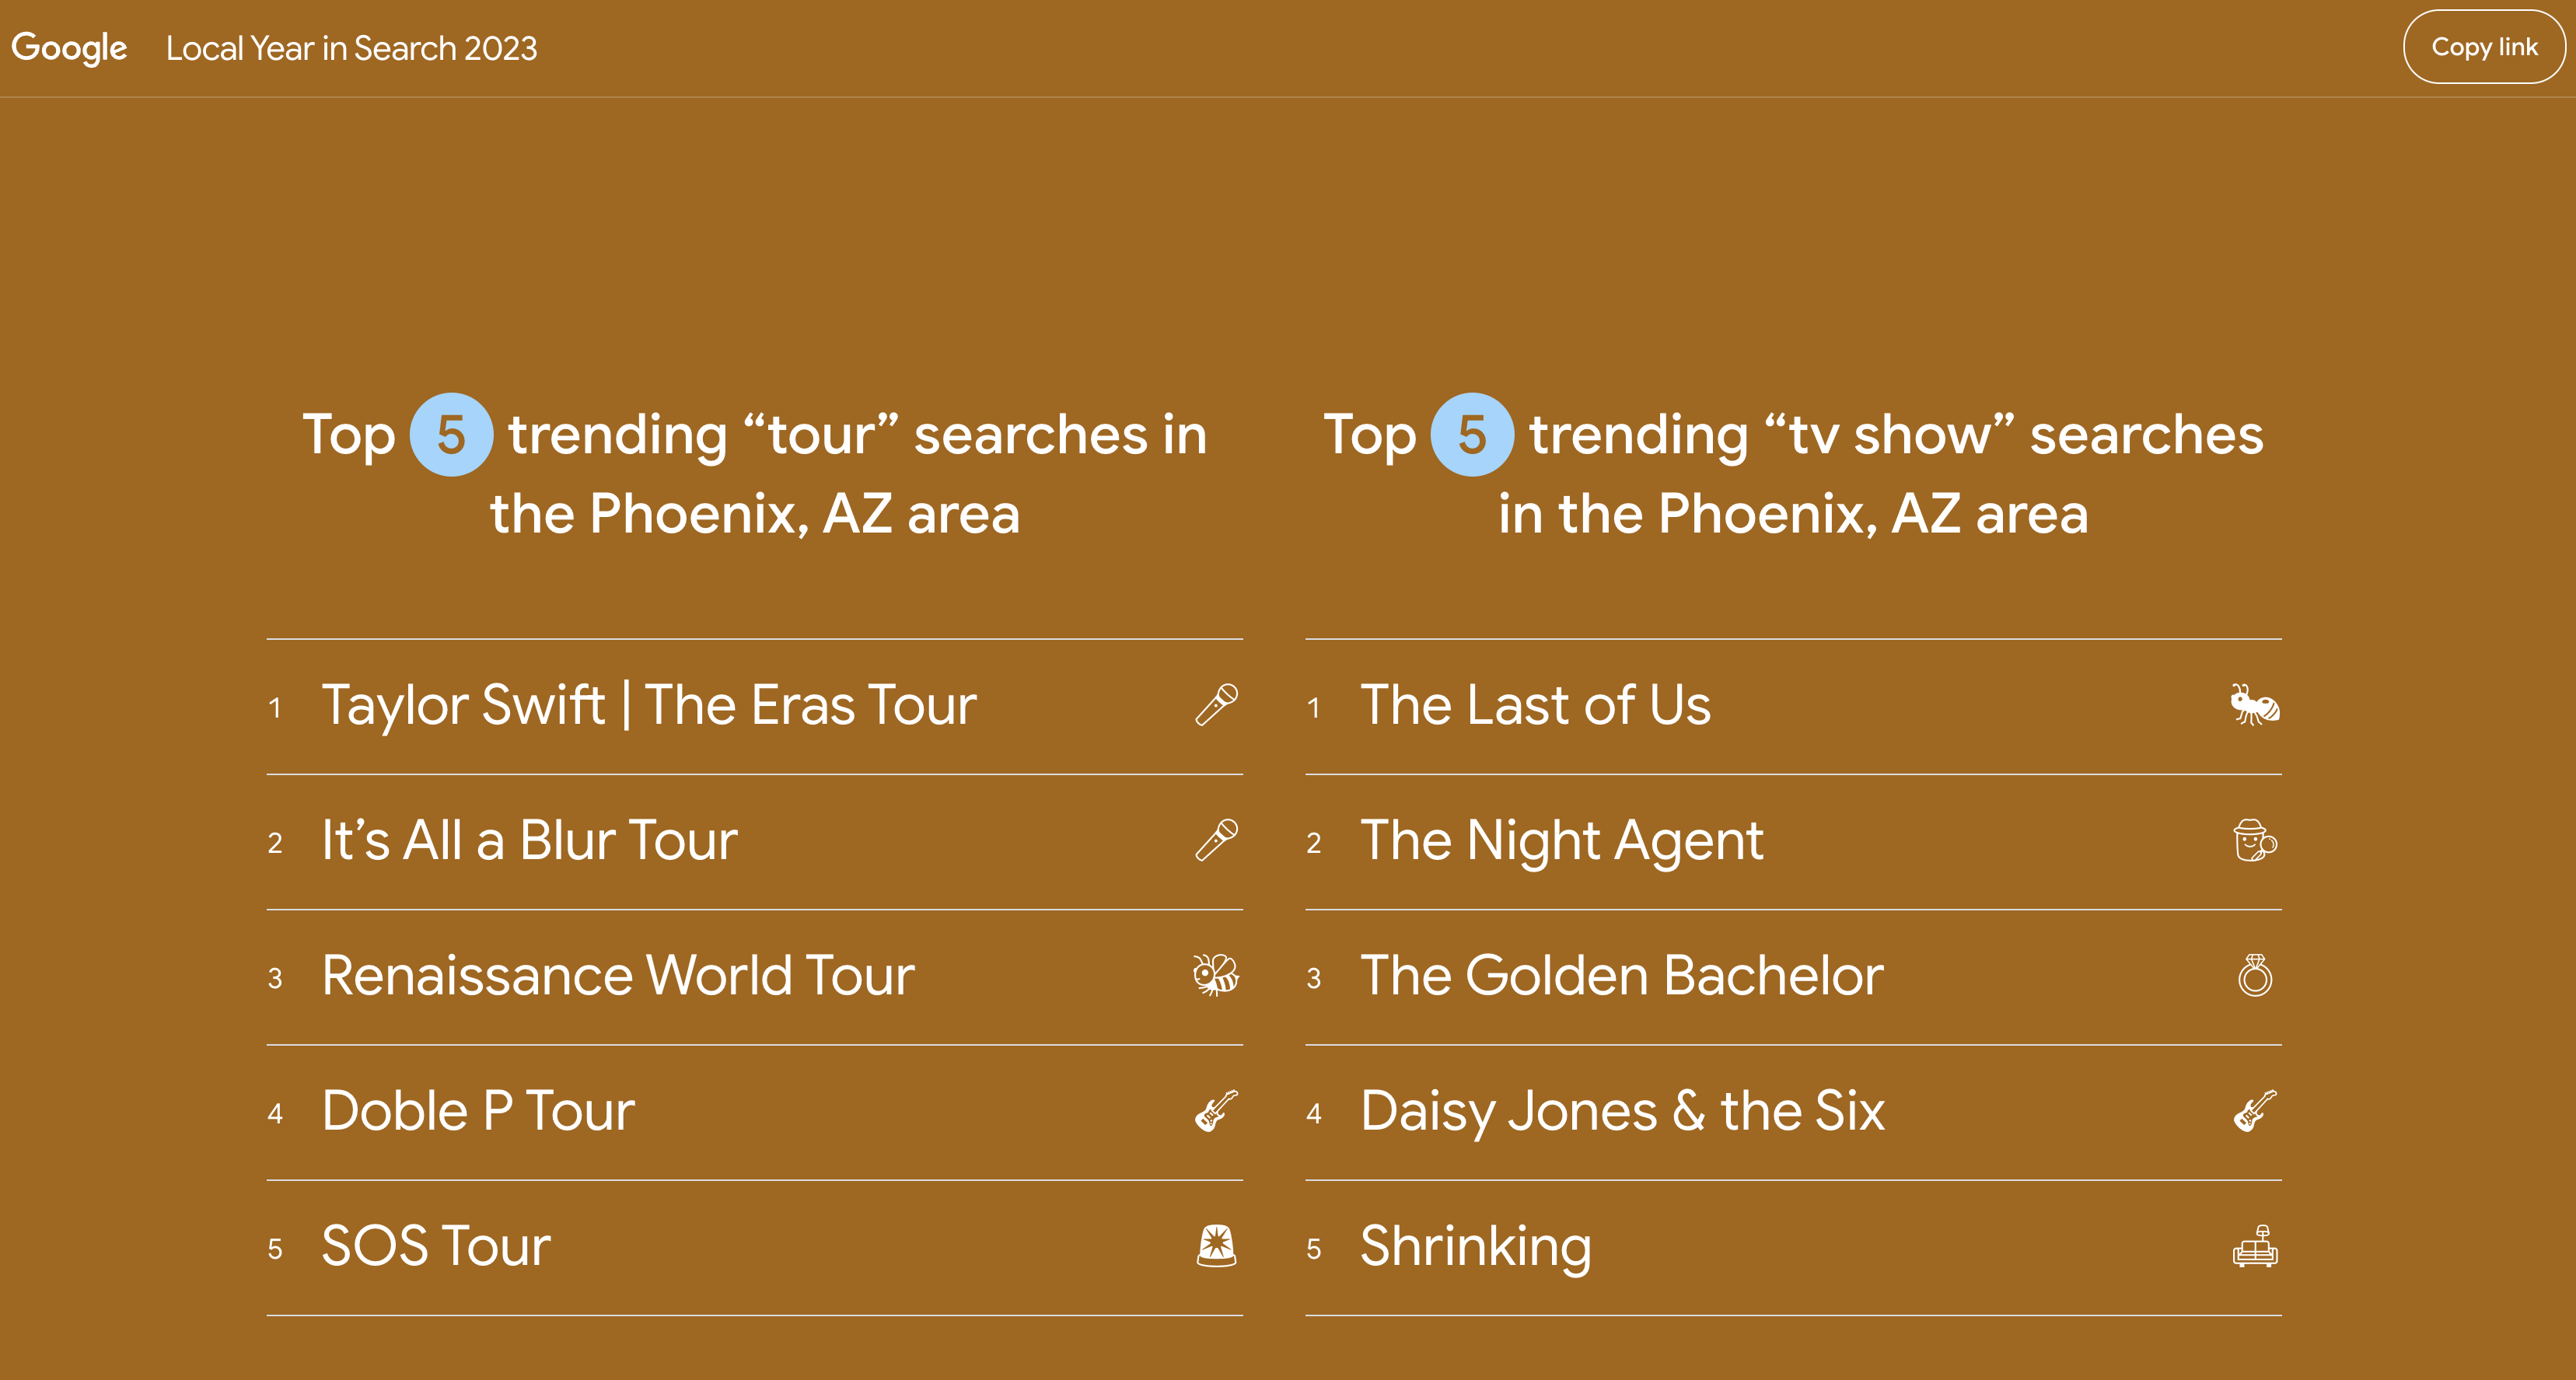Click the microphone icon beside Taylor Swift Eras Tour
The height and width of the screenshot is (1380, 2576).
click(x=1217, y=706)
